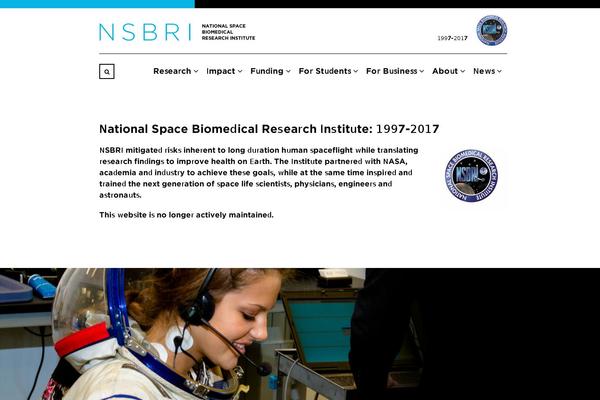Image resolution: width=600 pixels, height=400 pixels.
Task: Click the text 'This website is no longer actively maintained.'
Action: (x=186, y=215)
